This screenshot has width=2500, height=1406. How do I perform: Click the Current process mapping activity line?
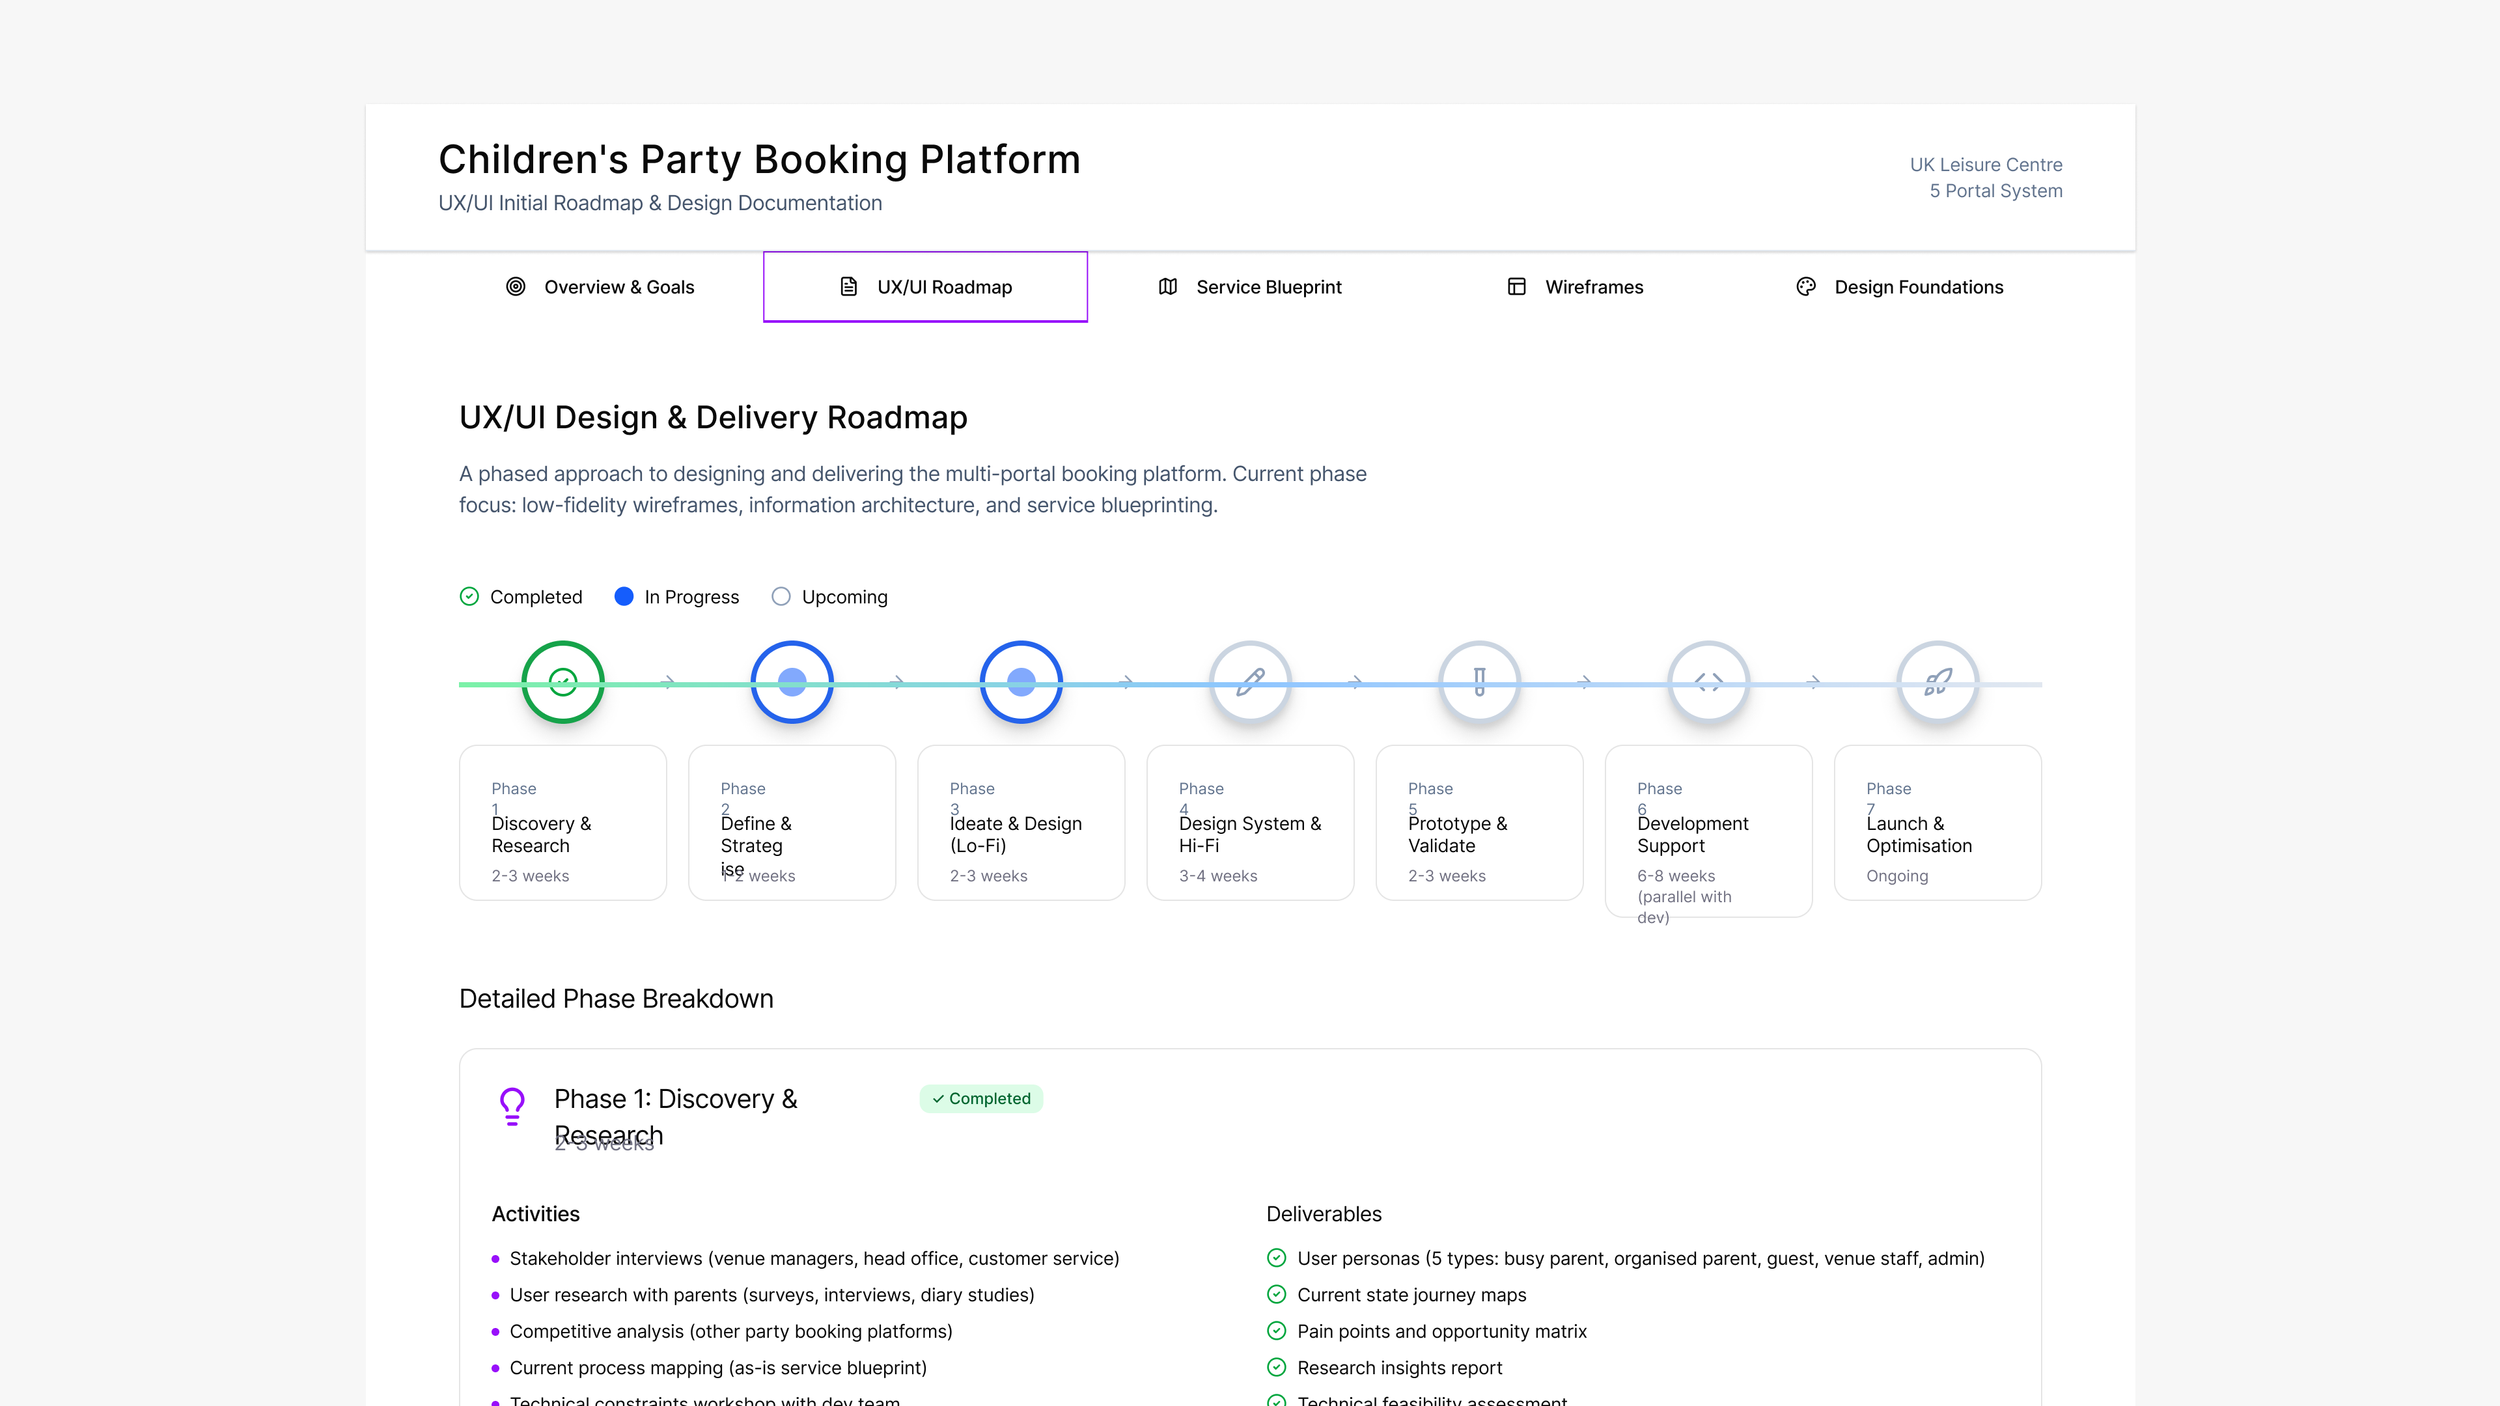click(x=718, y=1368)
